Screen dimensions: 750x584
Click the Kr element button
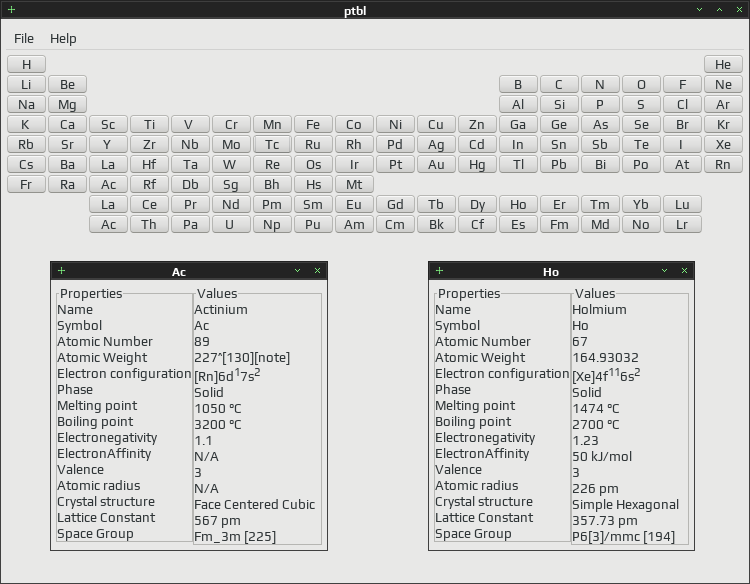pos(723,124)
